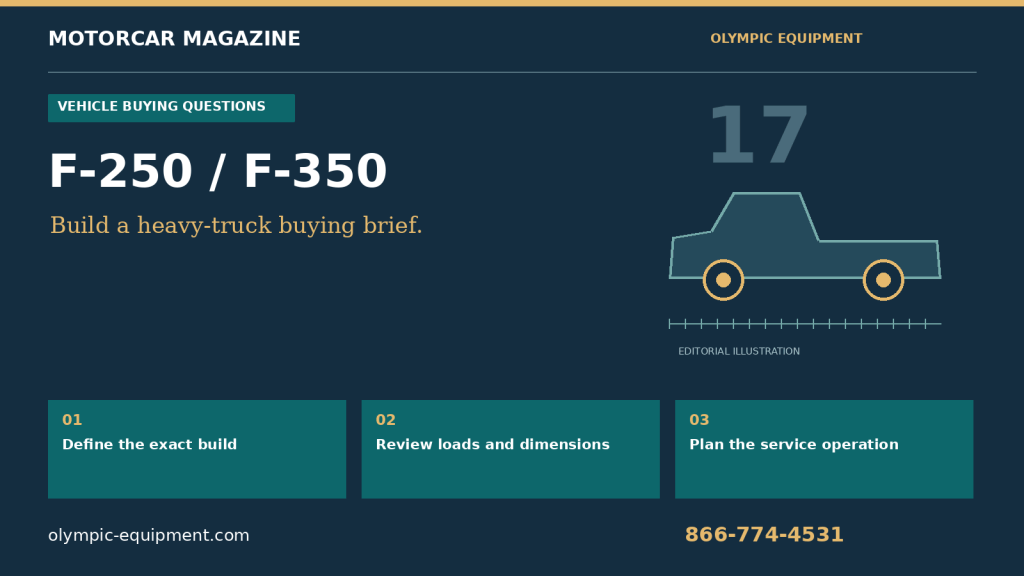The height and width of the screenshot is (576, 1024).
Task: Click the gold top border stripe
Action: point(512,3)
